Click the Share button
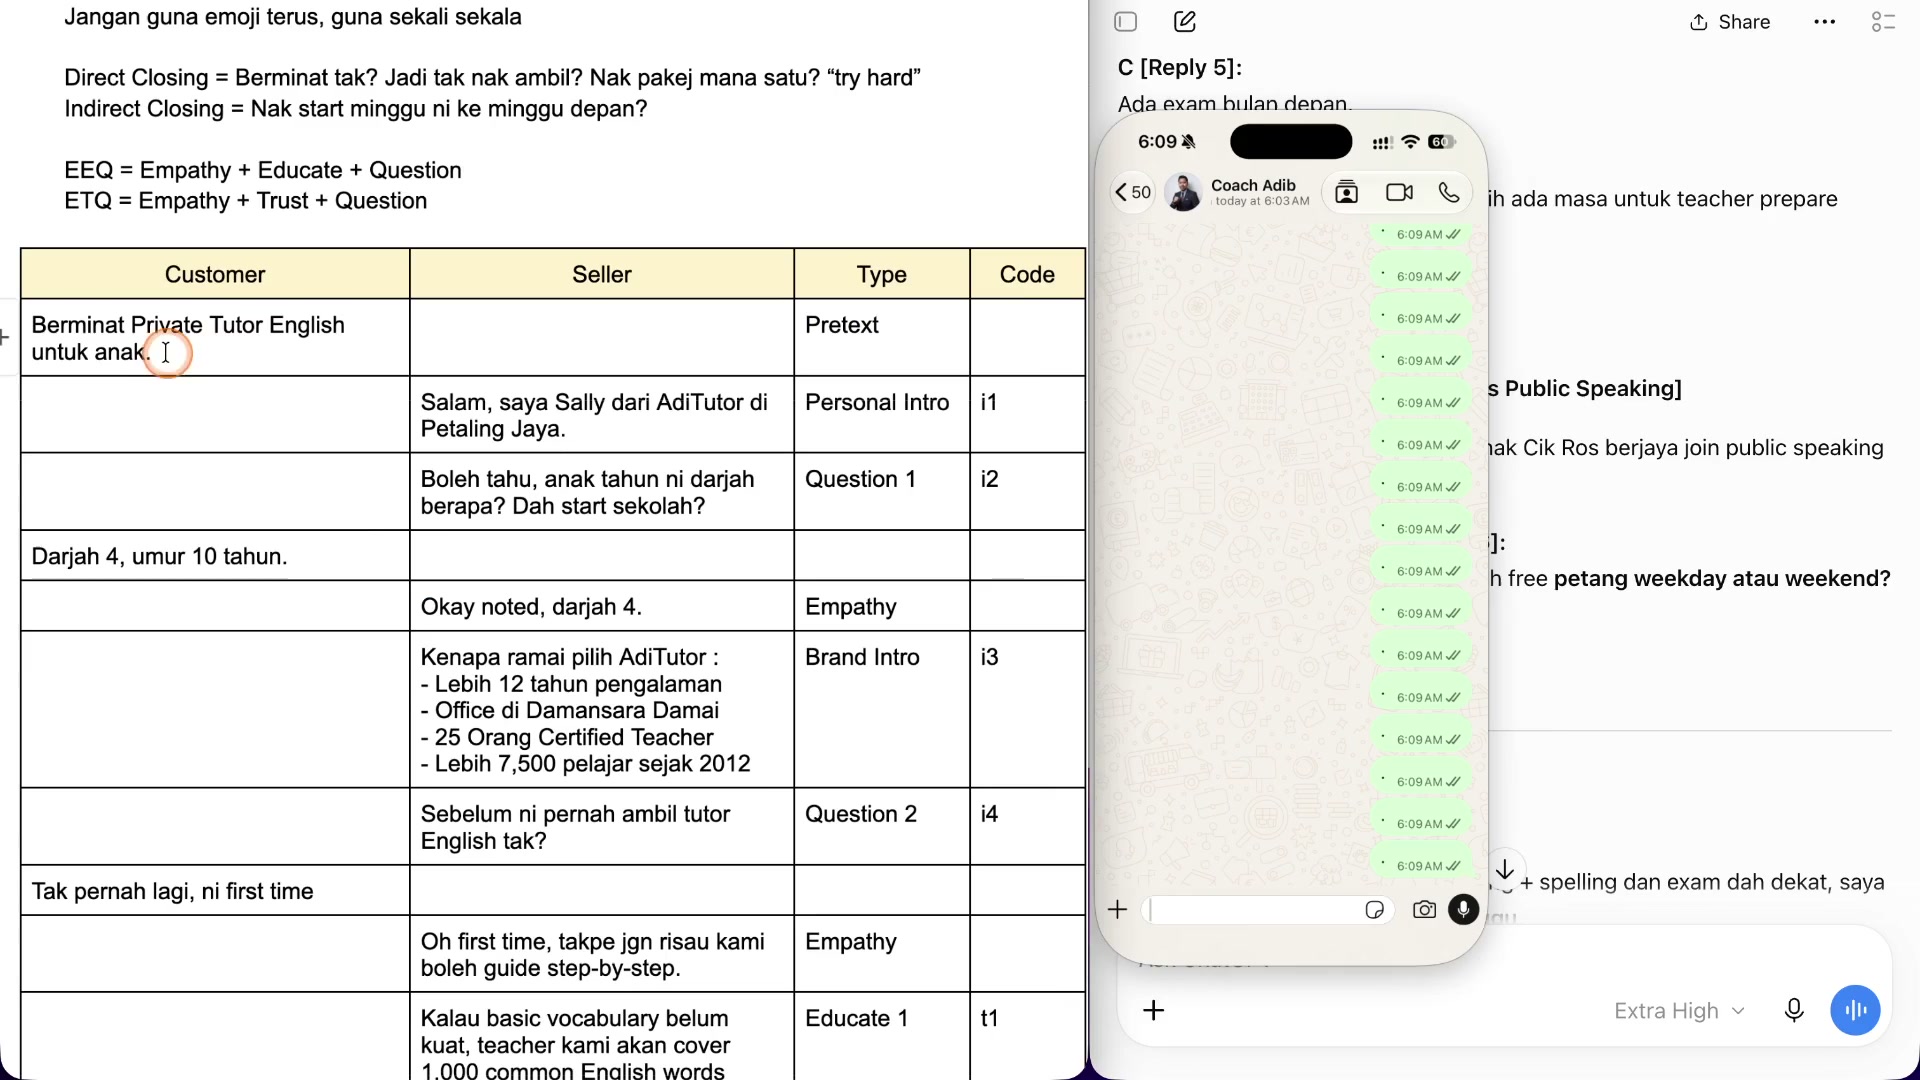Screen dimensions: 1920x1080 click(1730, 22)
